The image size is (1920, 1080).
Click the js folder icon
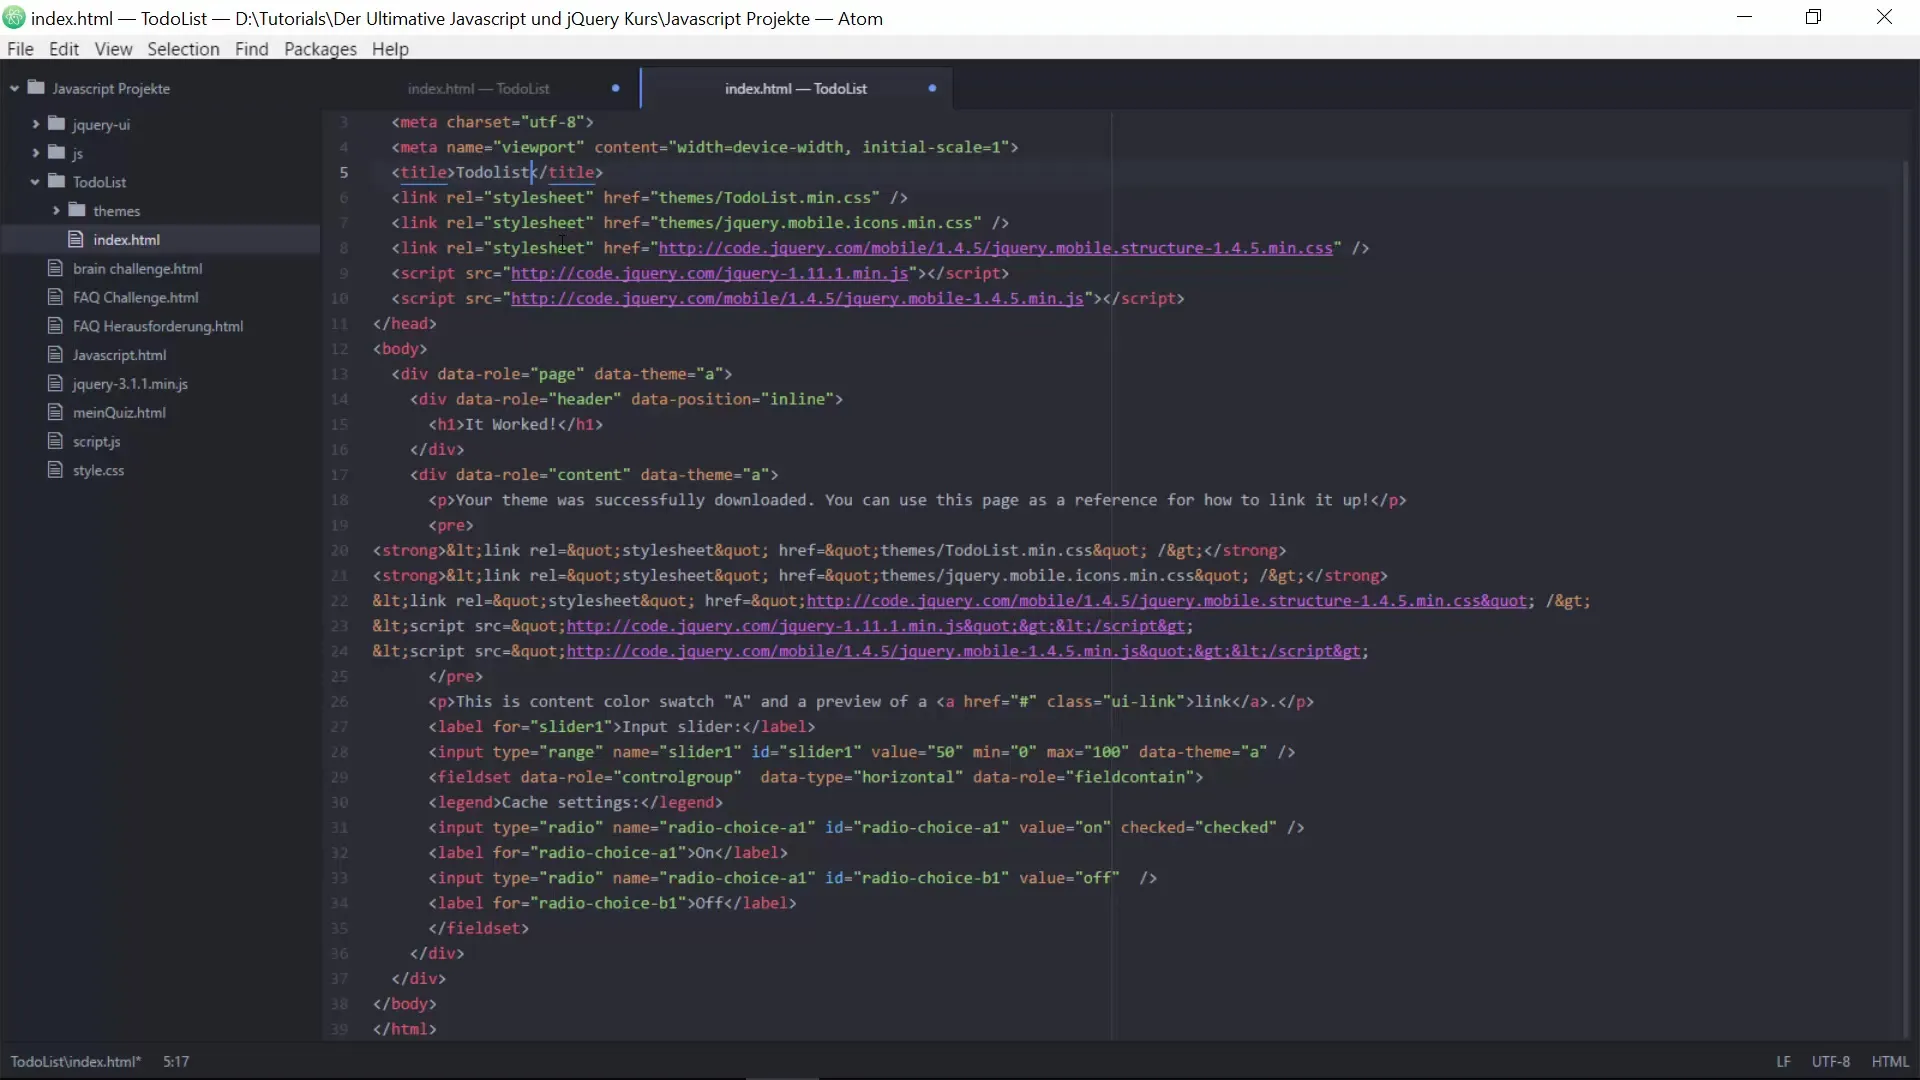click(56, 153)
